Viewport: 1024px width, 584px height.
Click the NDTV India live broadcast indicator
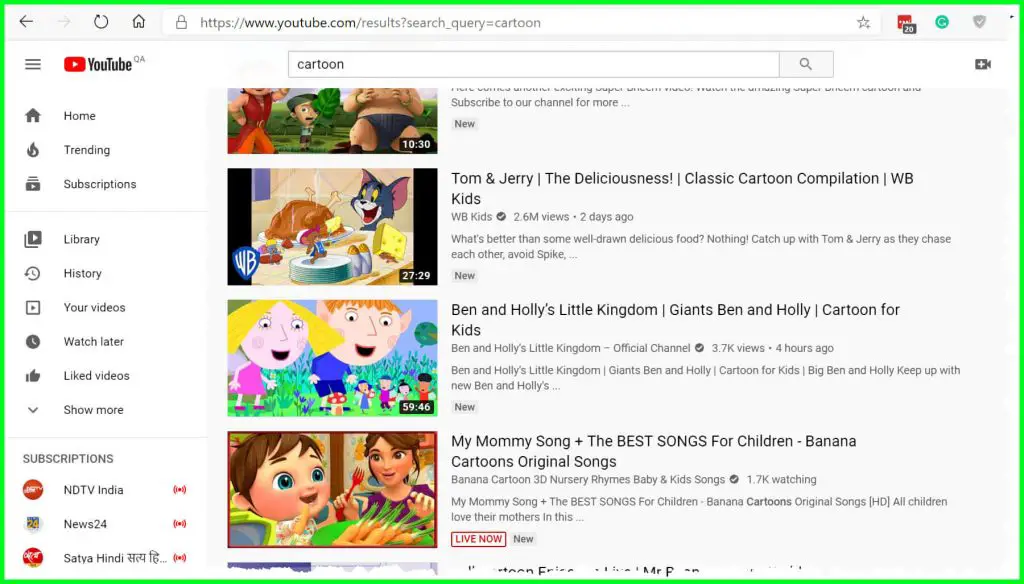pos(180,490)
